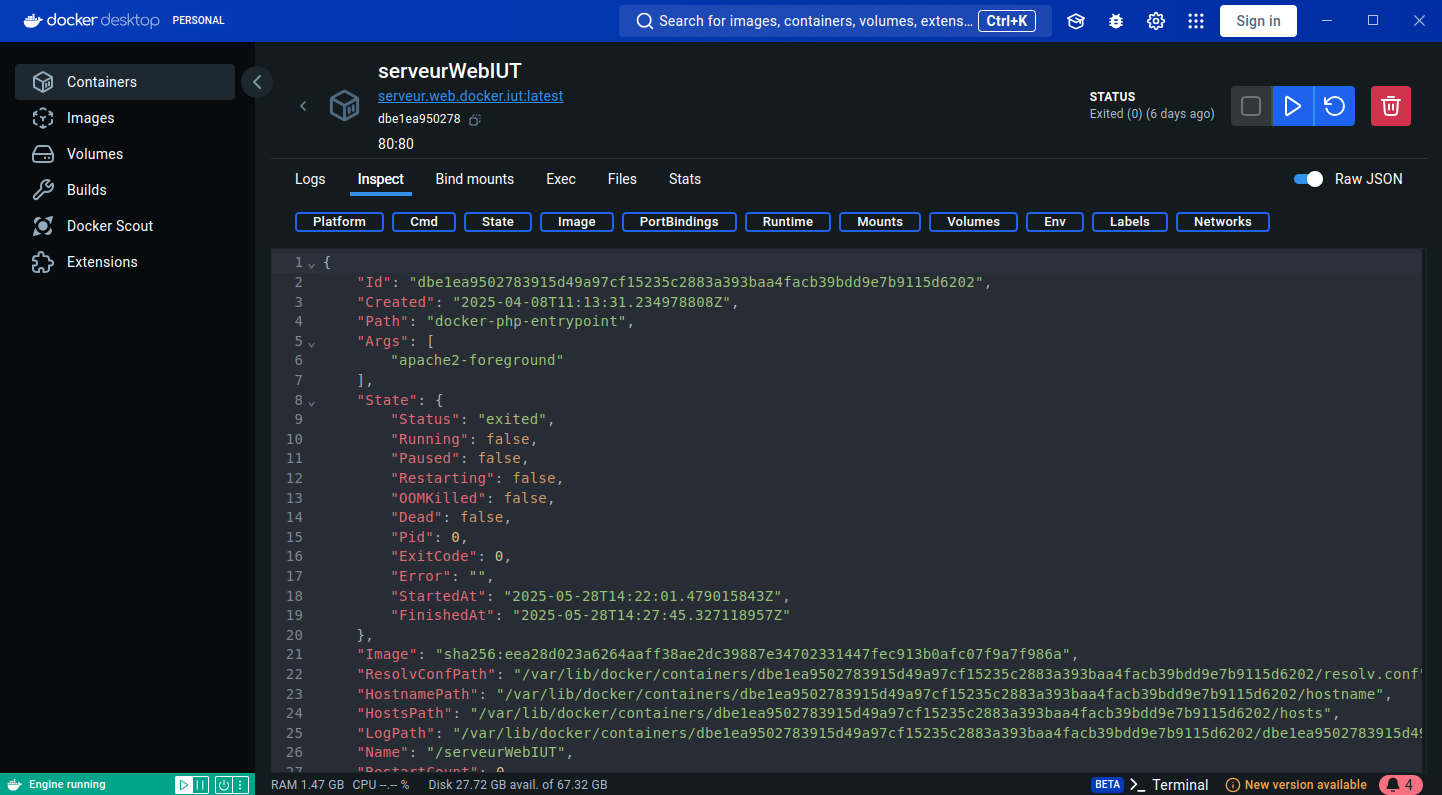Screen dimensions: 1442x795
Task: Click the search magnifier icon
Action: point(645,21)
